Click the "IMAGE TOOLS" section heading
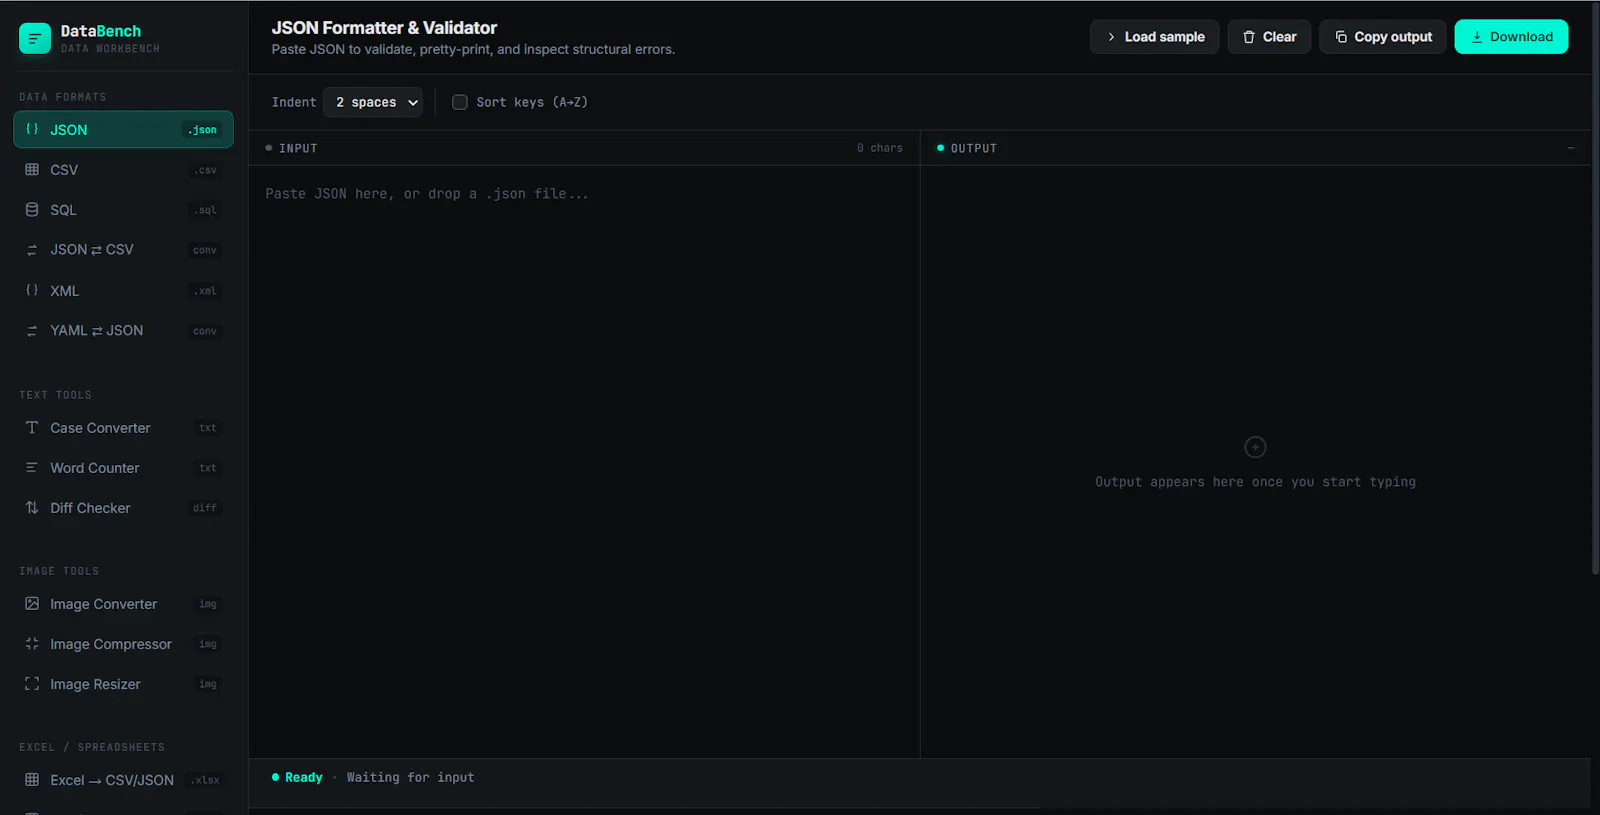1600x815 pixels. (59, 571)
